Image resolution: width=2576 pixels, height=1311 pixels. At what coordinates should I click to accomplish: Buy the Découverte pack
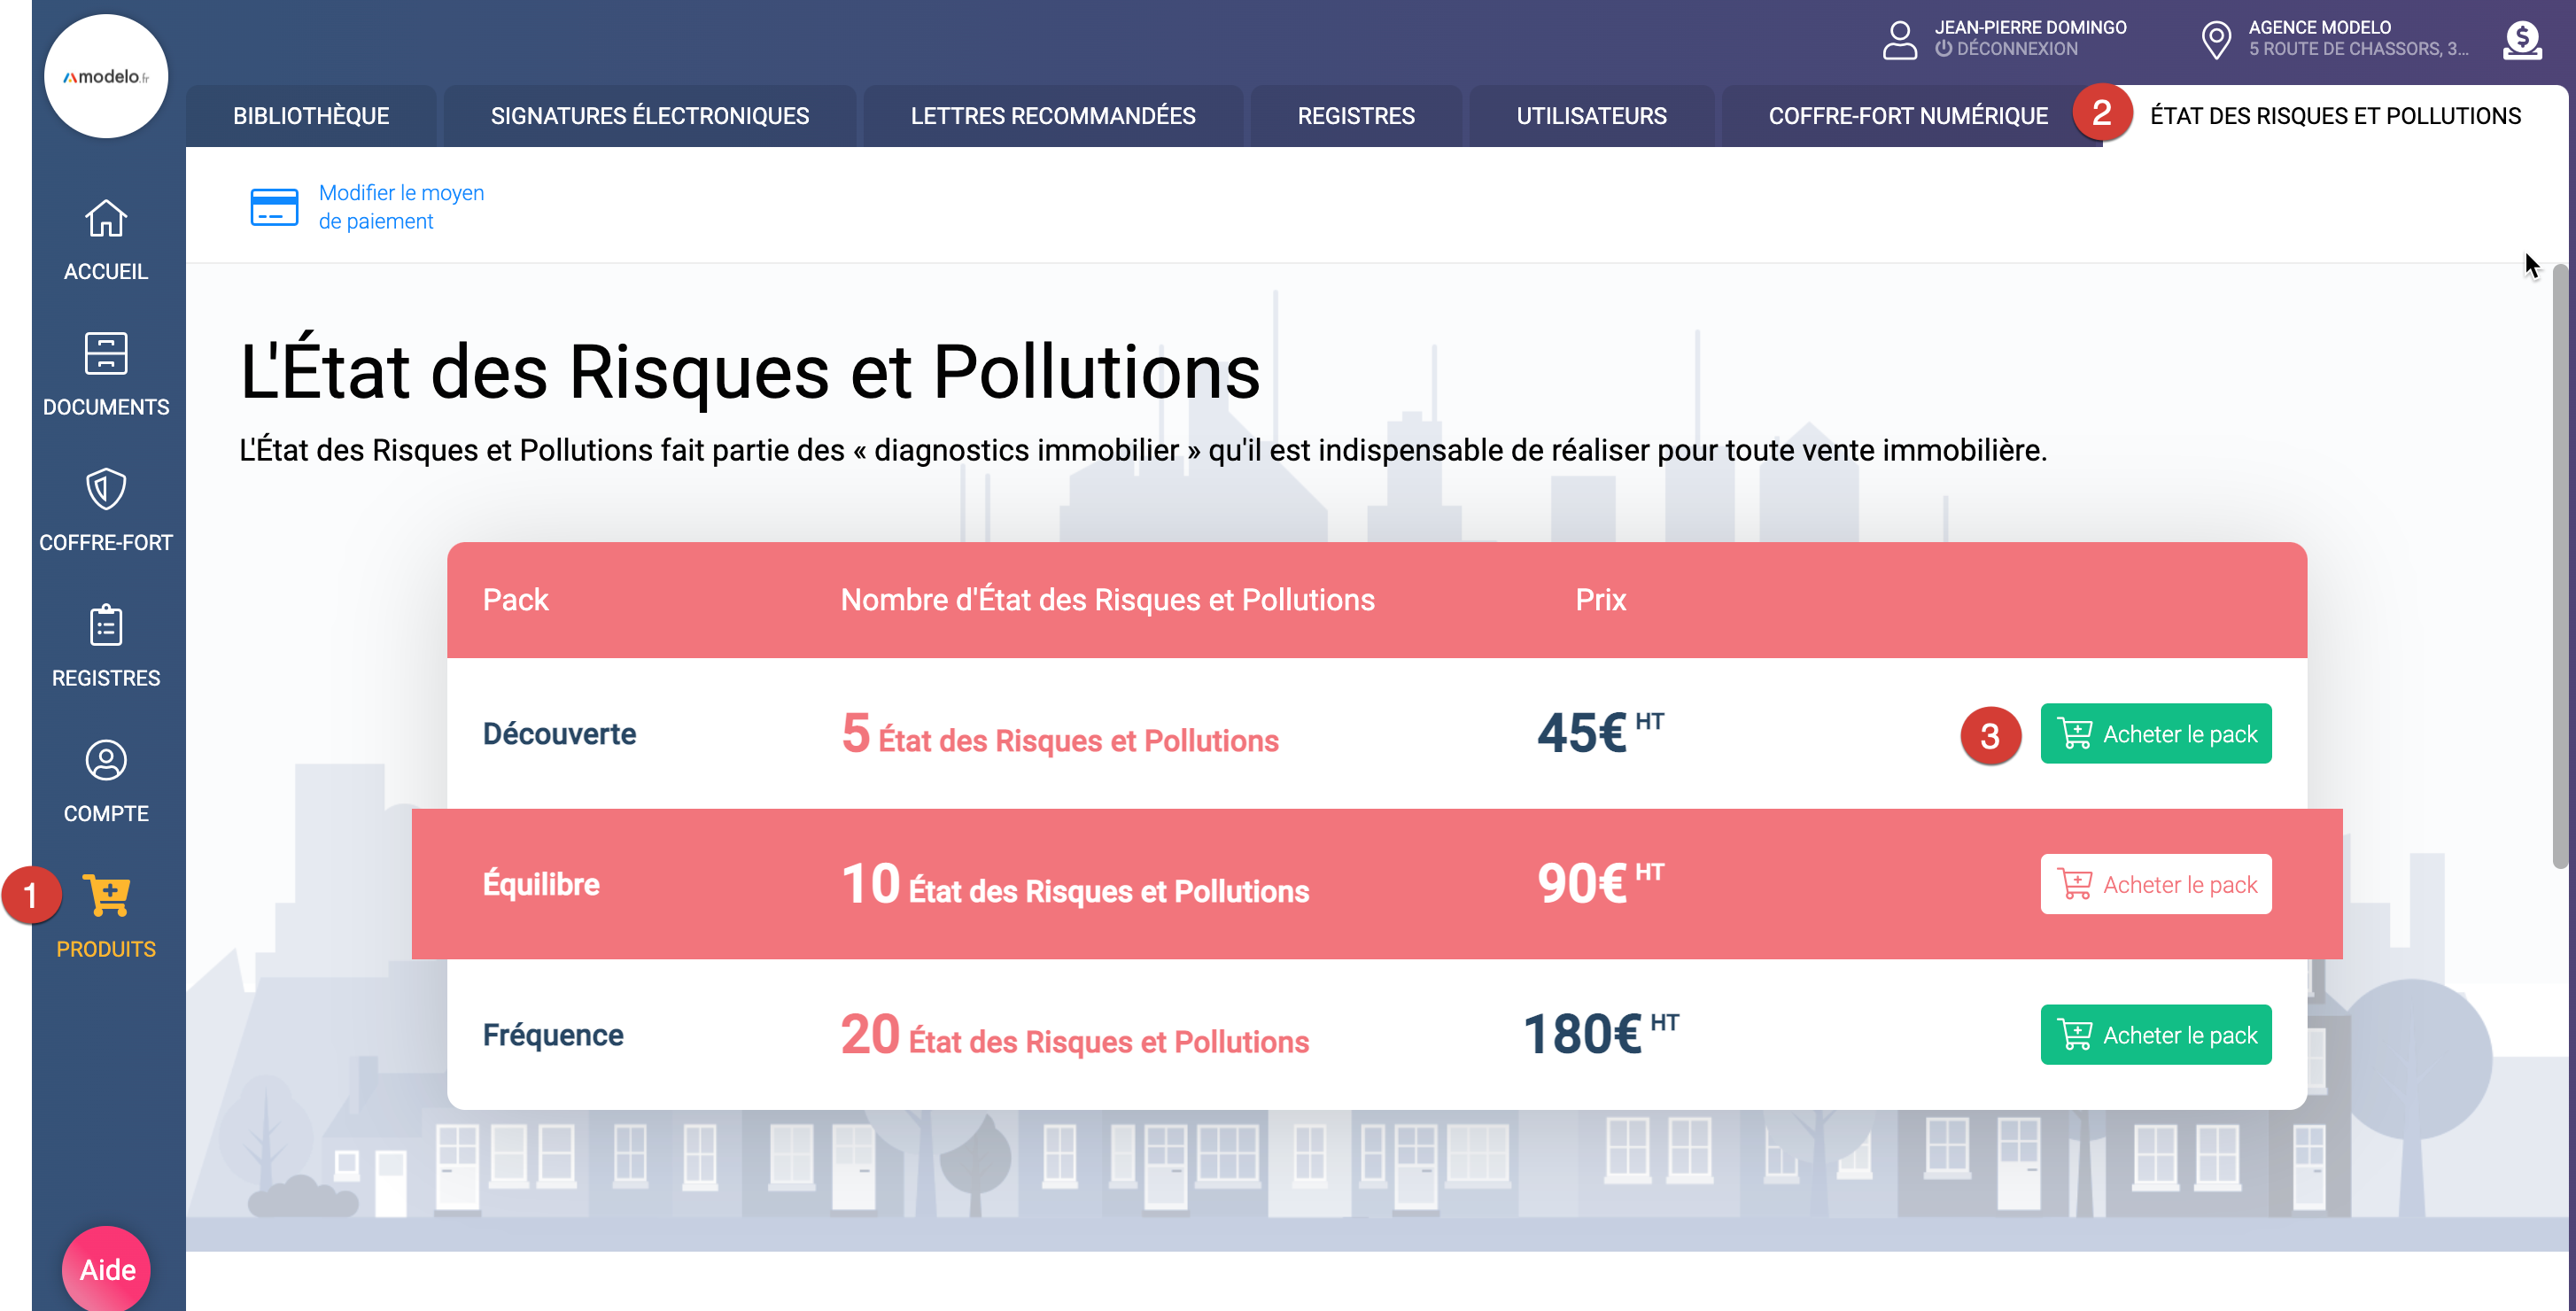pyautogui.click(x=2155, y=734)
